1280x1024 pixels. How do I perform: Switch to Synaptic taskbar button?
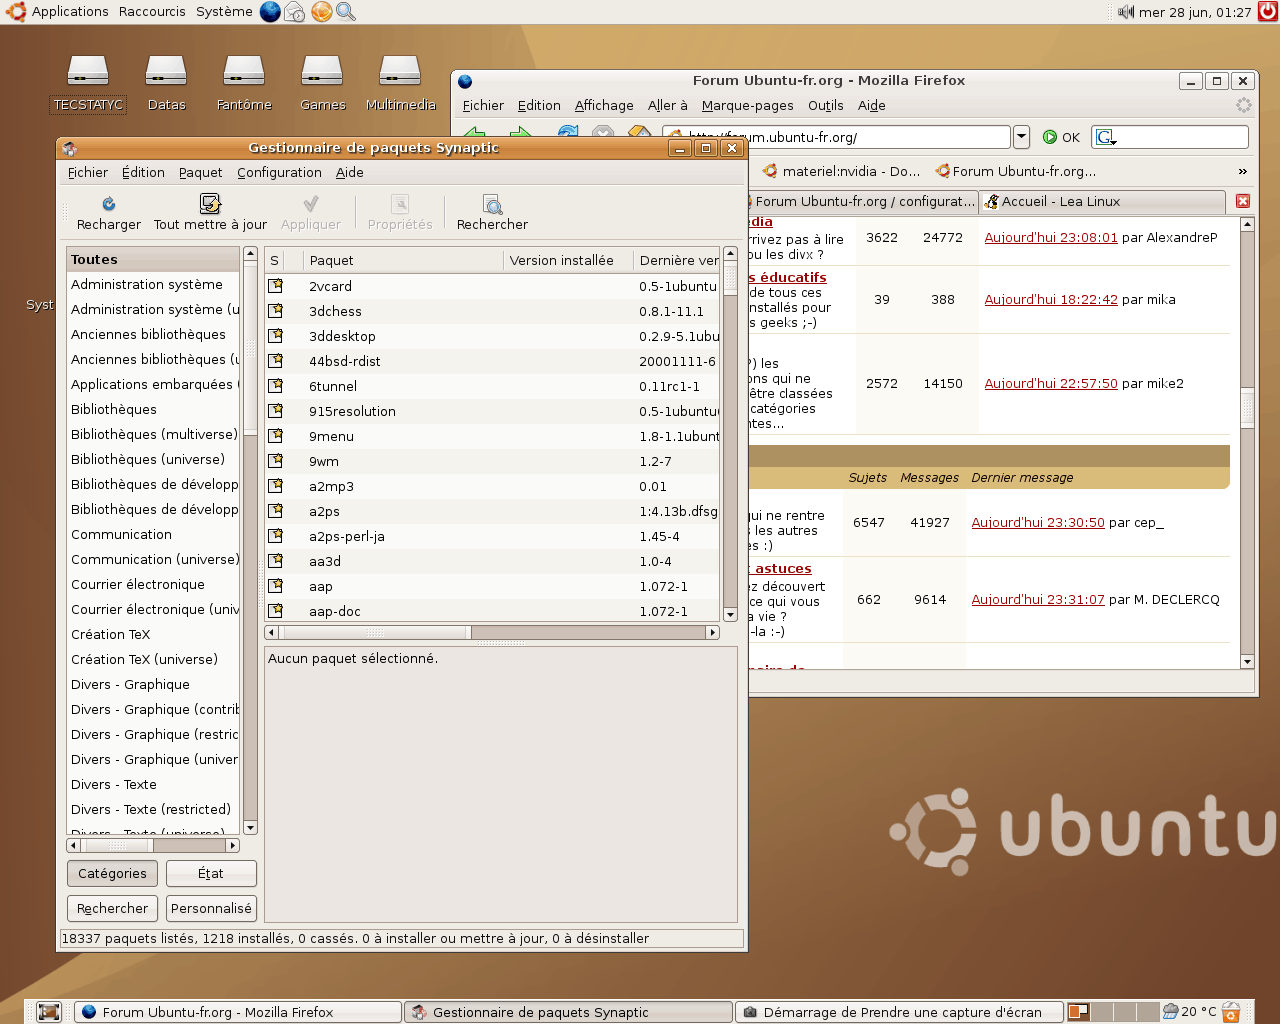tap(568, 1012)
